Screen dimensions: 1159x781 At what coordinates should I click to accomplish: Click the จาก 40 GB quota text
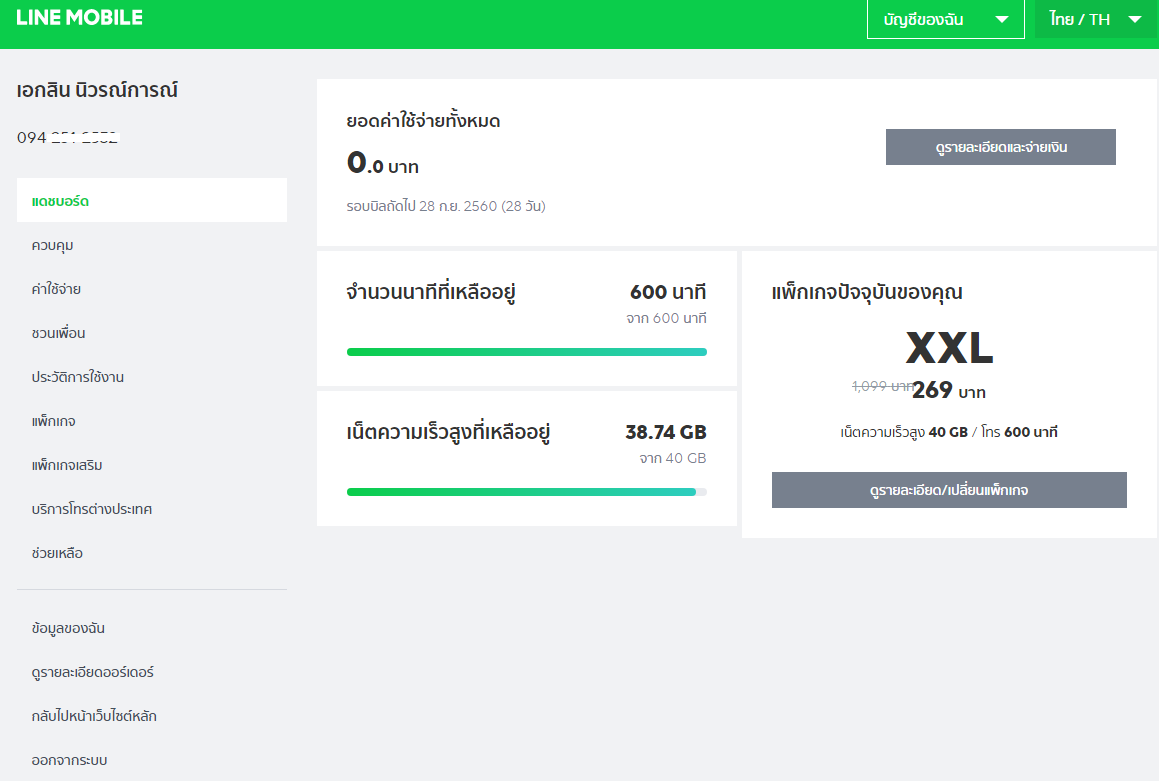[673, 458]
